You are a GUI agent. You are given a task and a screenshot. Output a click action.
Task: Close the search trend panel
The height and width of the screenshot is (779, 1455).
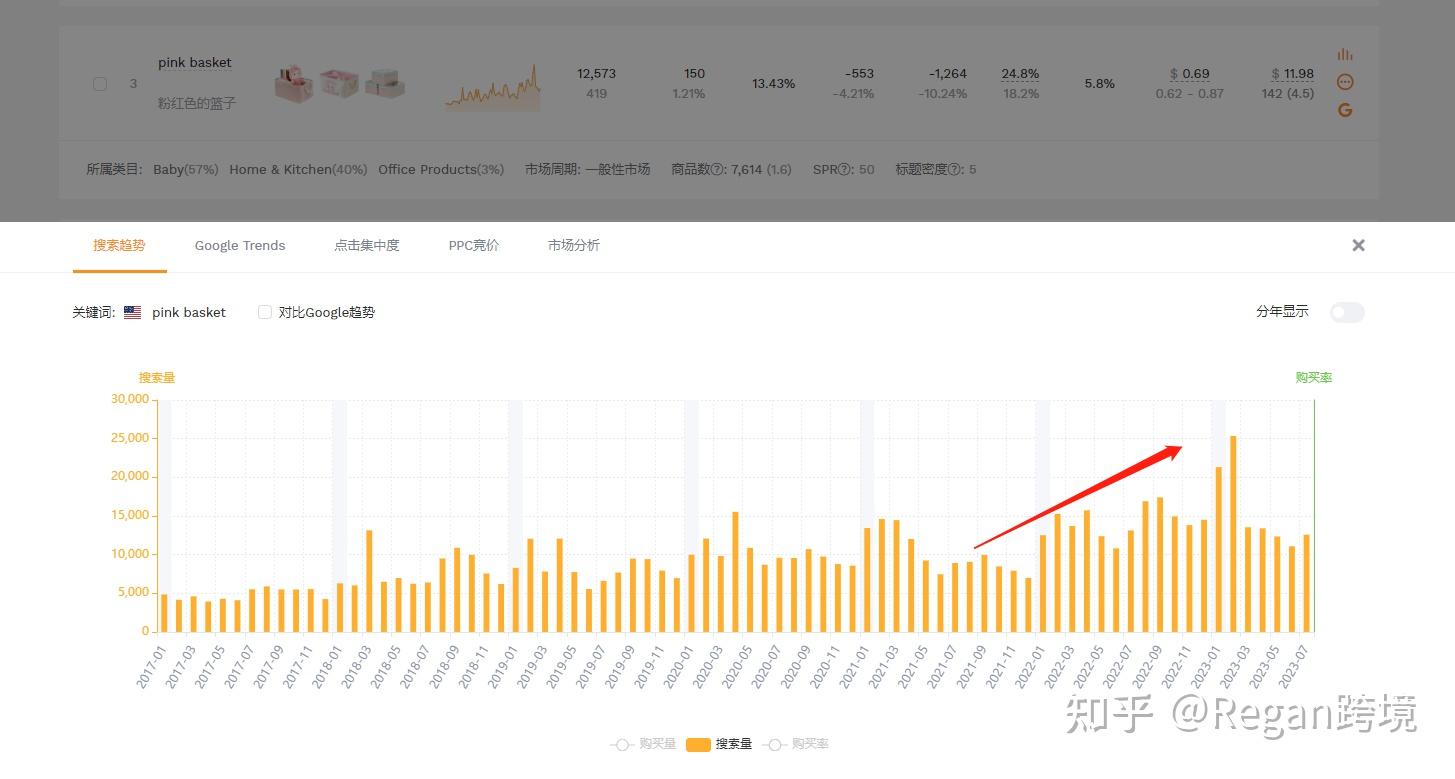1358,245
